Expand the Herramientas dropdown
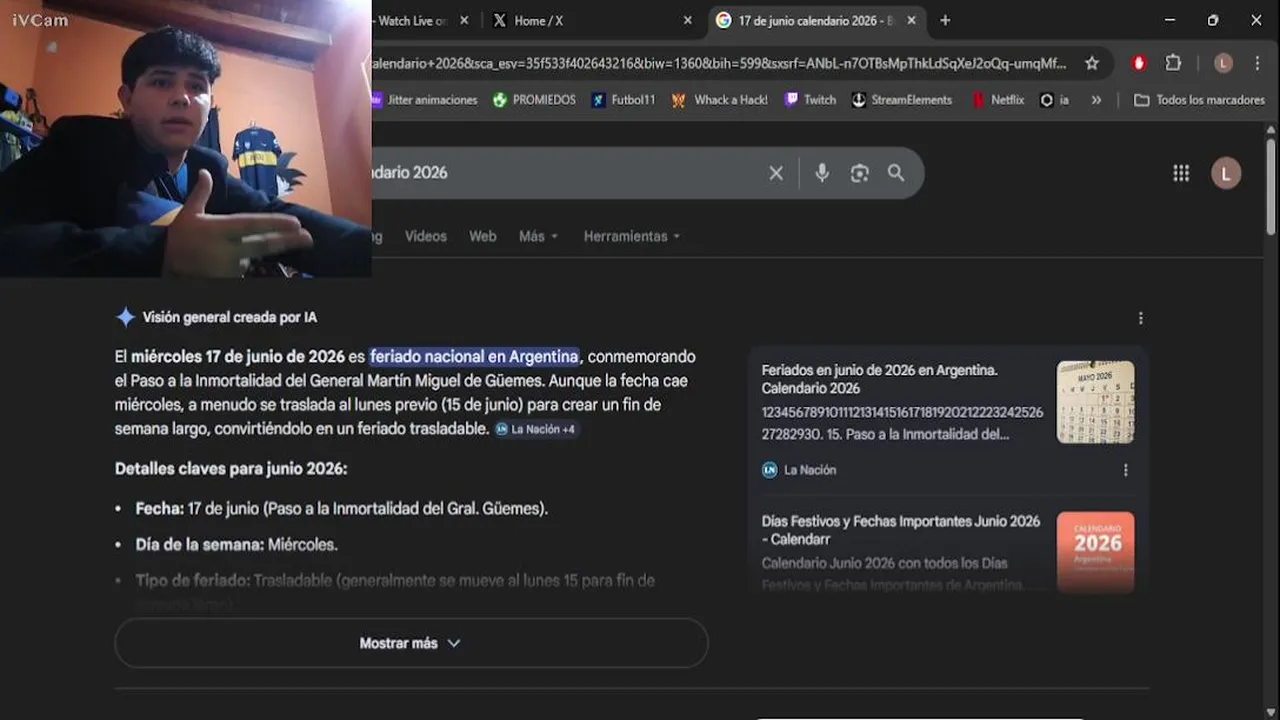Image resolution: width=1280 pixels, height=720 pixels. (x=632, y=237)
